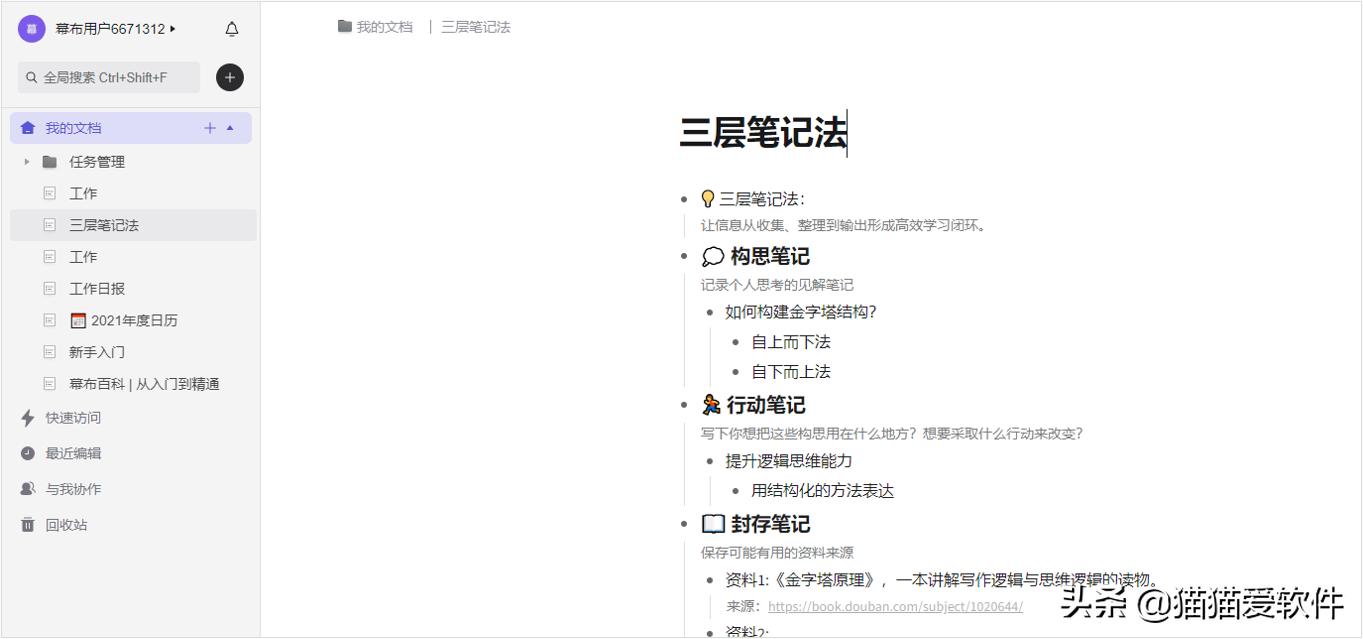Open the 回收站 trash icon
This screenshot has height=639, width=1363.
[27, 524]
